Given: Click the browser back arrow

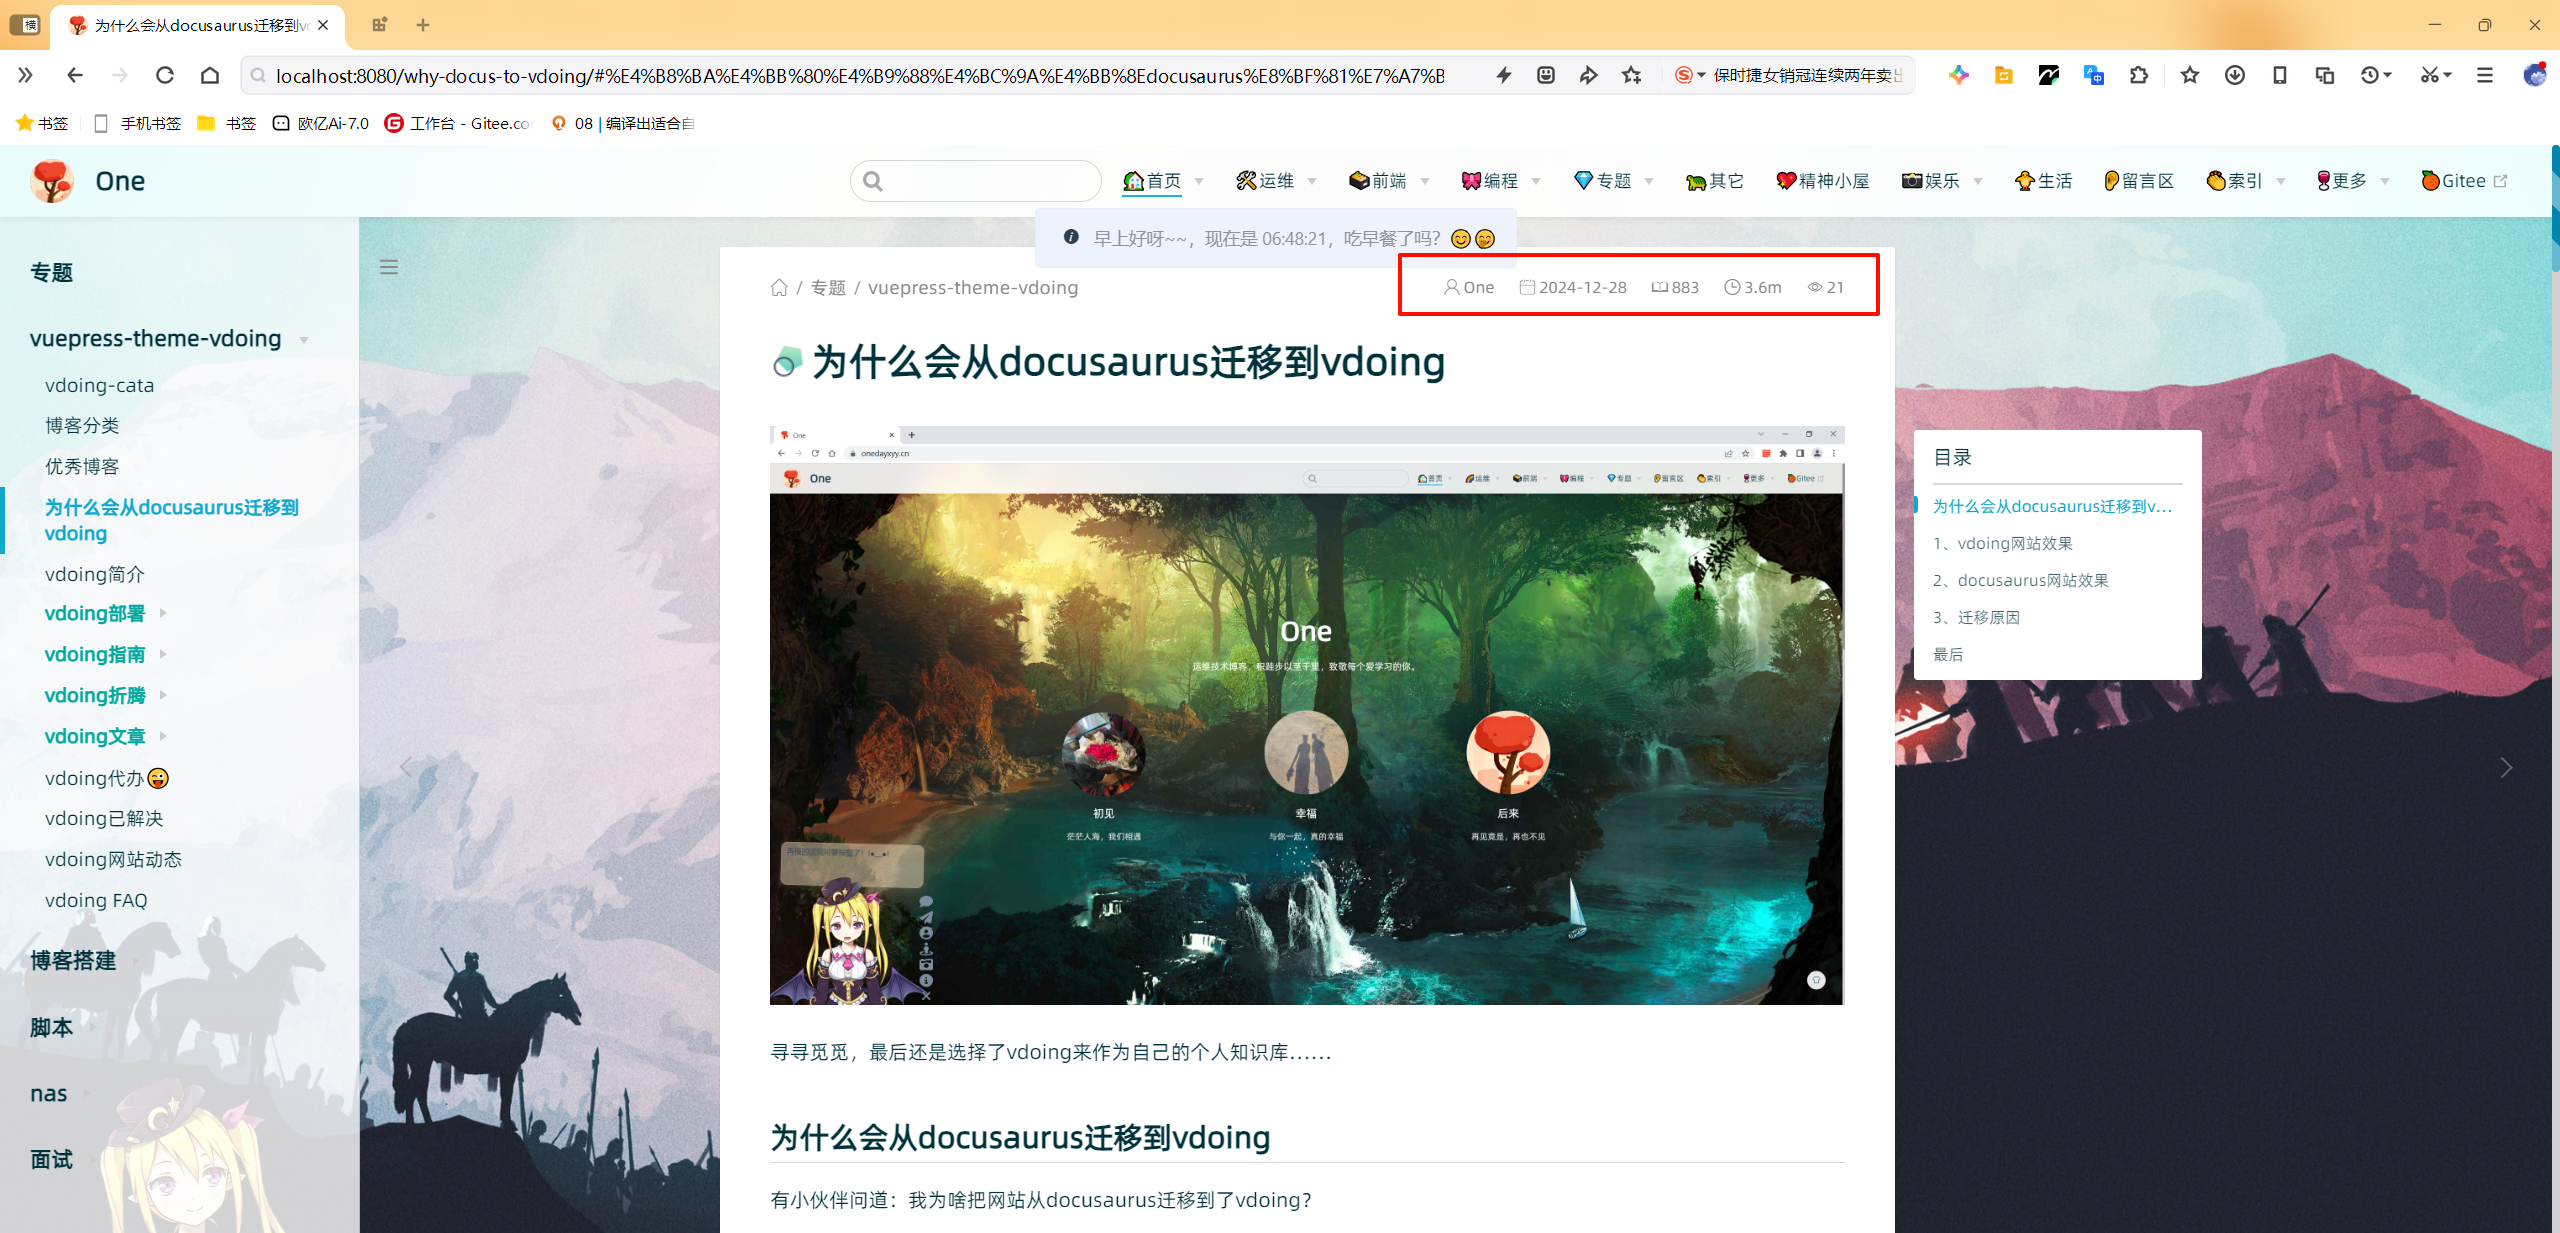Looking at the screenshot, I should click(75, 75).
